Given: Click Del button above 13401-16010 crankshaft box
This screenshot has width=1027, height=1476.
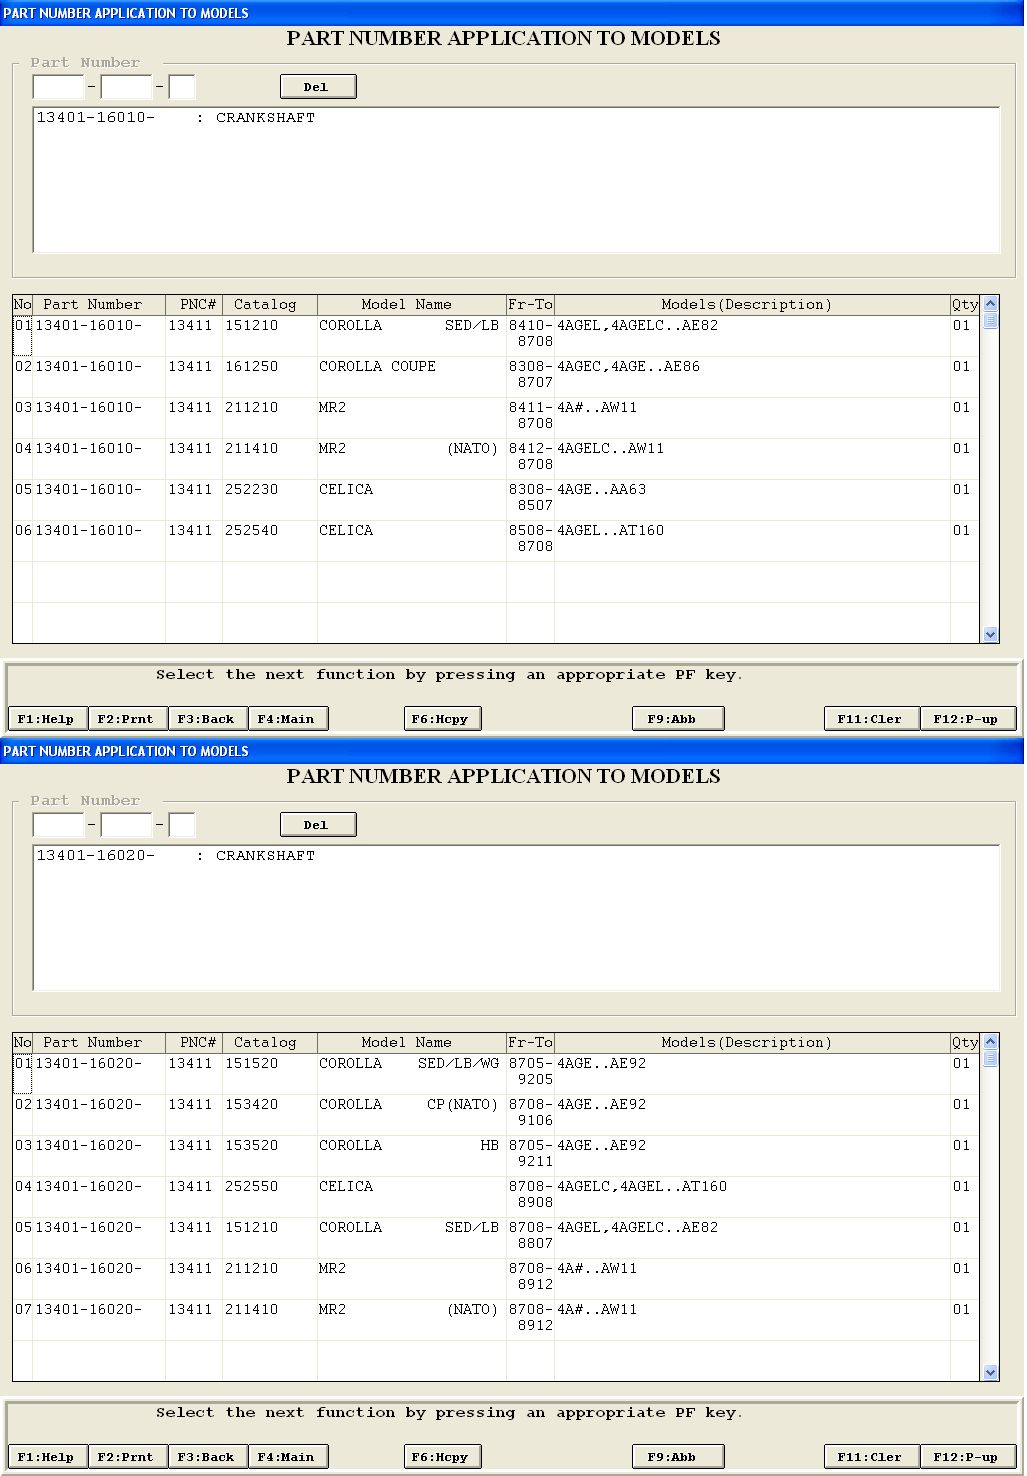Looking at the screenshot, I should (x=317, y=87).
